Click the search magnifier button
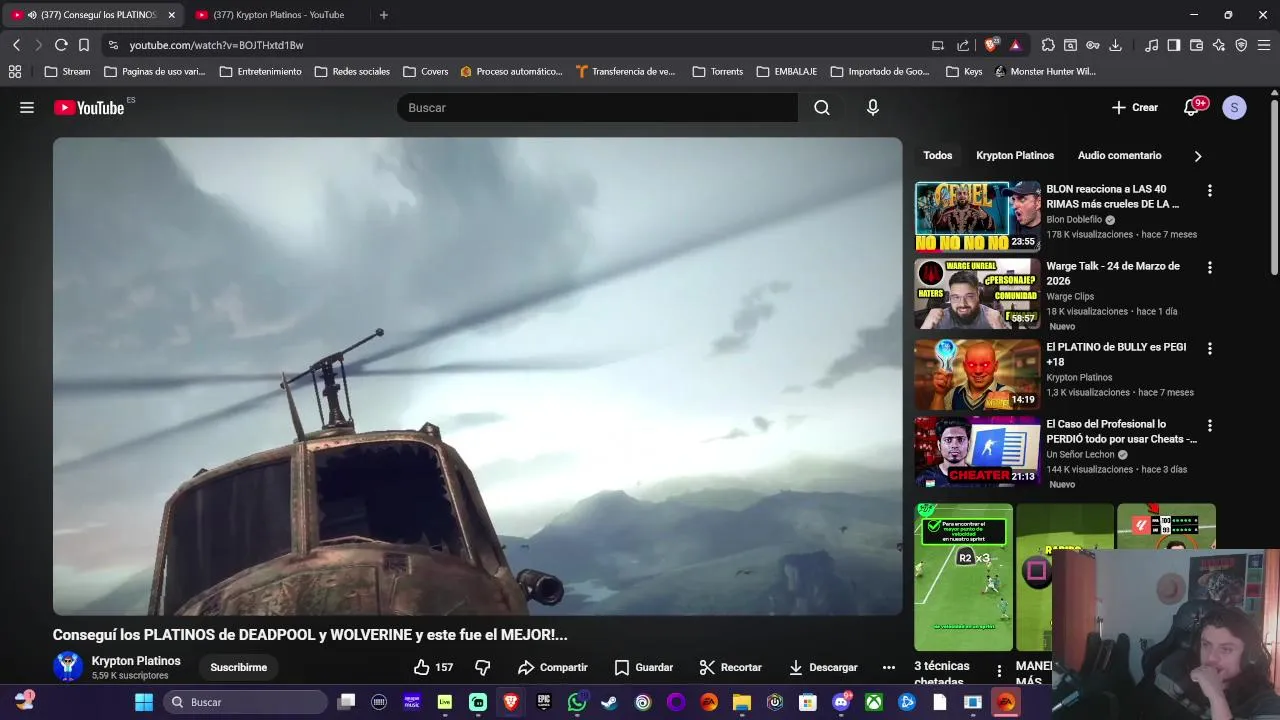Viewport: 1280px width, 720px height. coord(822,108)
